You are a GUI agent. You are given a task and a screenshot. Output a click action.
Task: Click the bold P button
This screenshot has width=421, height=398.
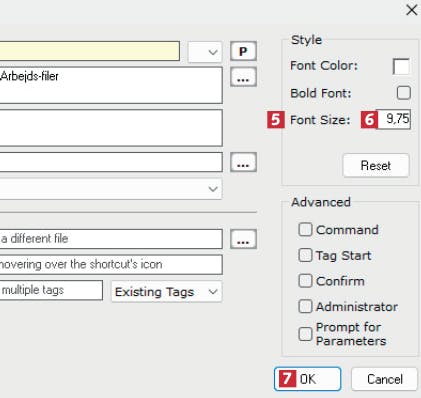[x=243, y=51]
